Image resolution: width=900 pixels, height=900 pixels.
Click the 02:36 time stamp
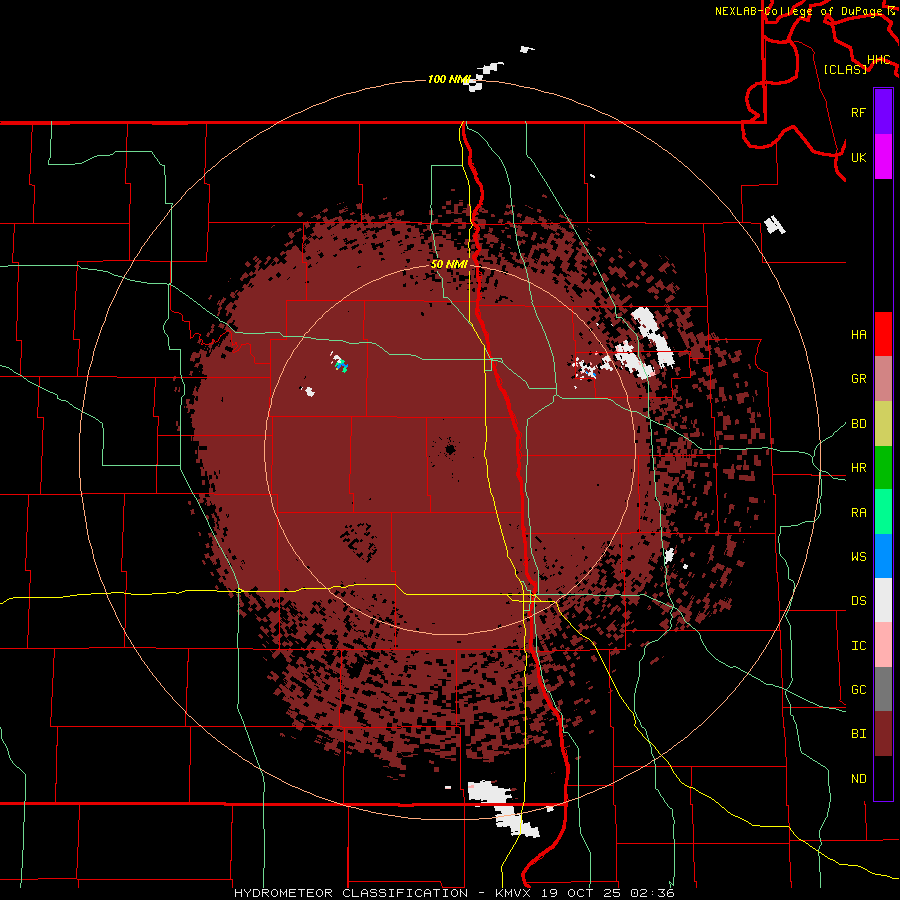(652, 893)
